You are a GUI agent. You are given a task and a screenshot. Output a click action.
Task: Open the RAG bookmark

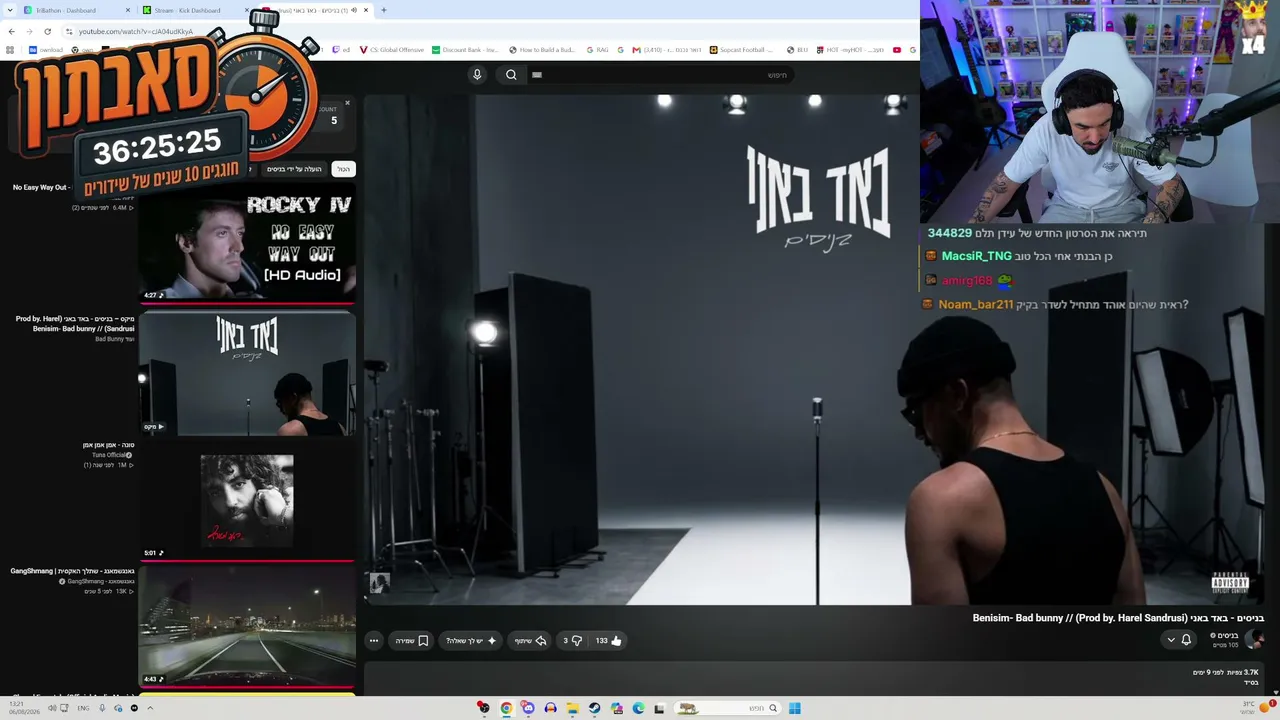[x=597, y=50]
